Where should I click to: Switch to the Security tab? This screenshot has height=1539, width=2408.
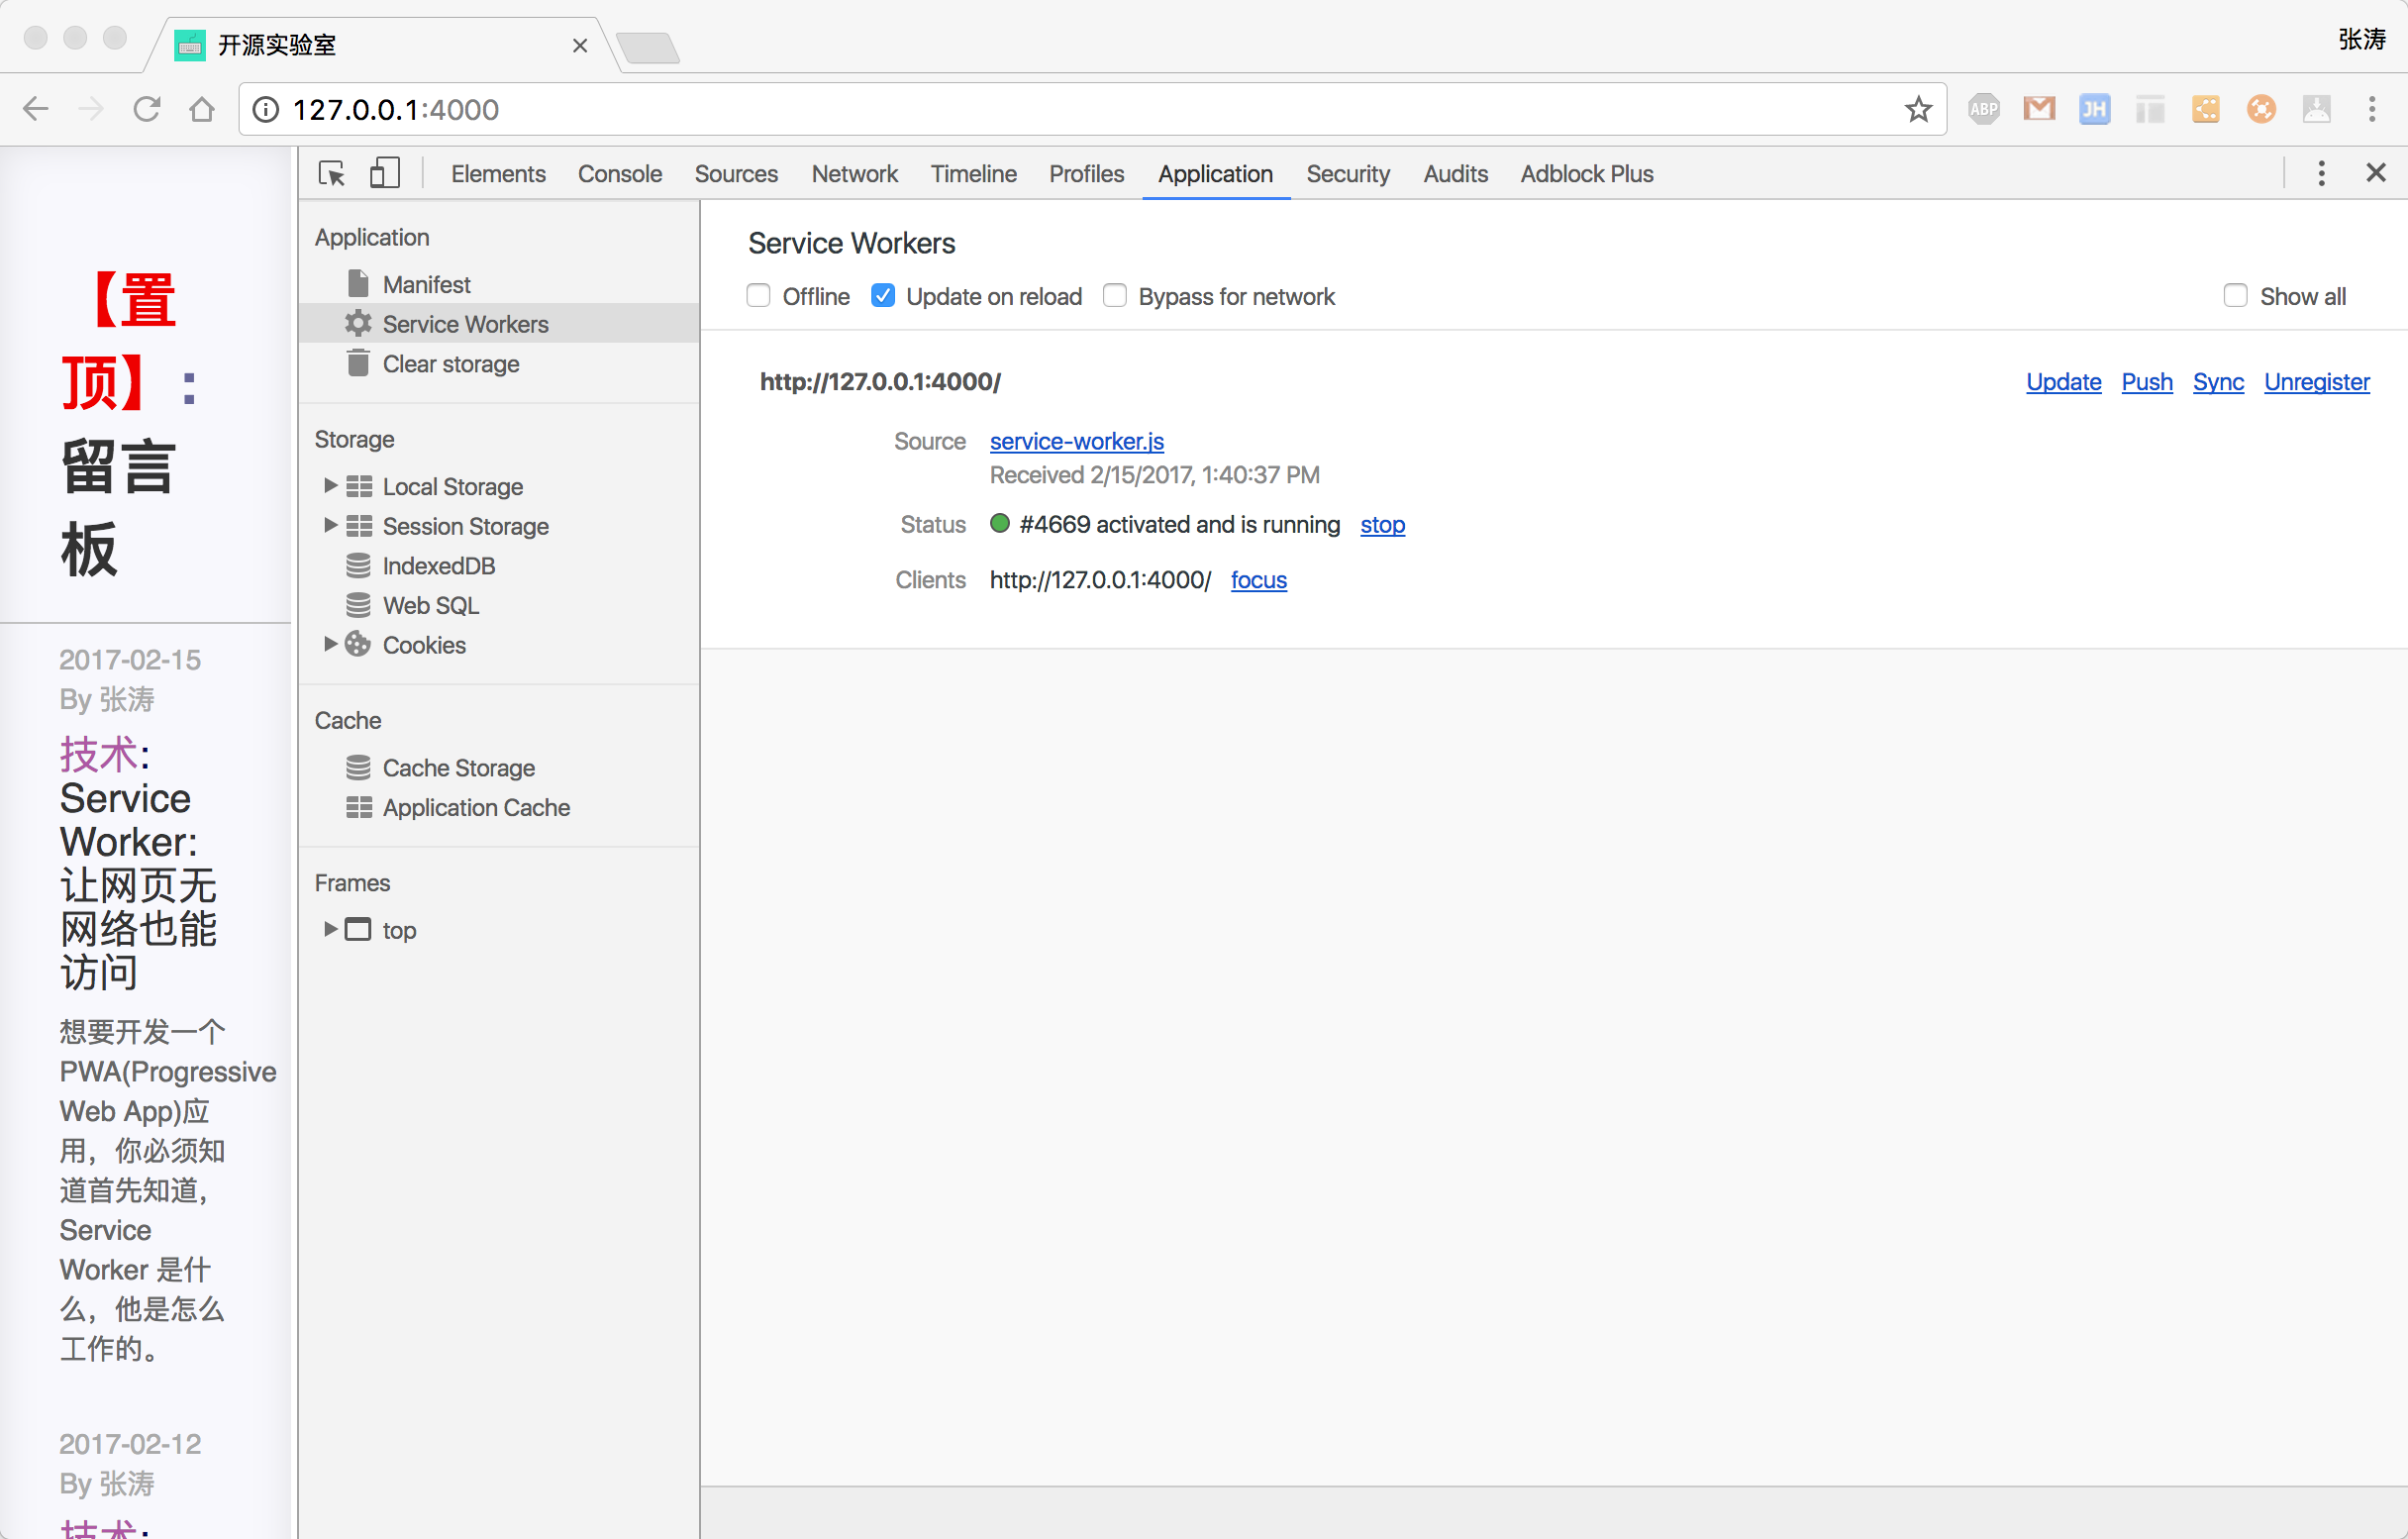coord(1348,172)
